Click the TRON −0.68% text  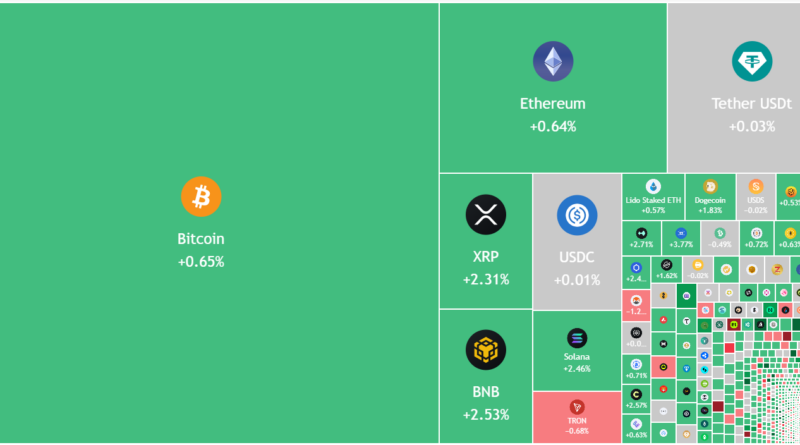pyautogui.click(x=576, y=432)
